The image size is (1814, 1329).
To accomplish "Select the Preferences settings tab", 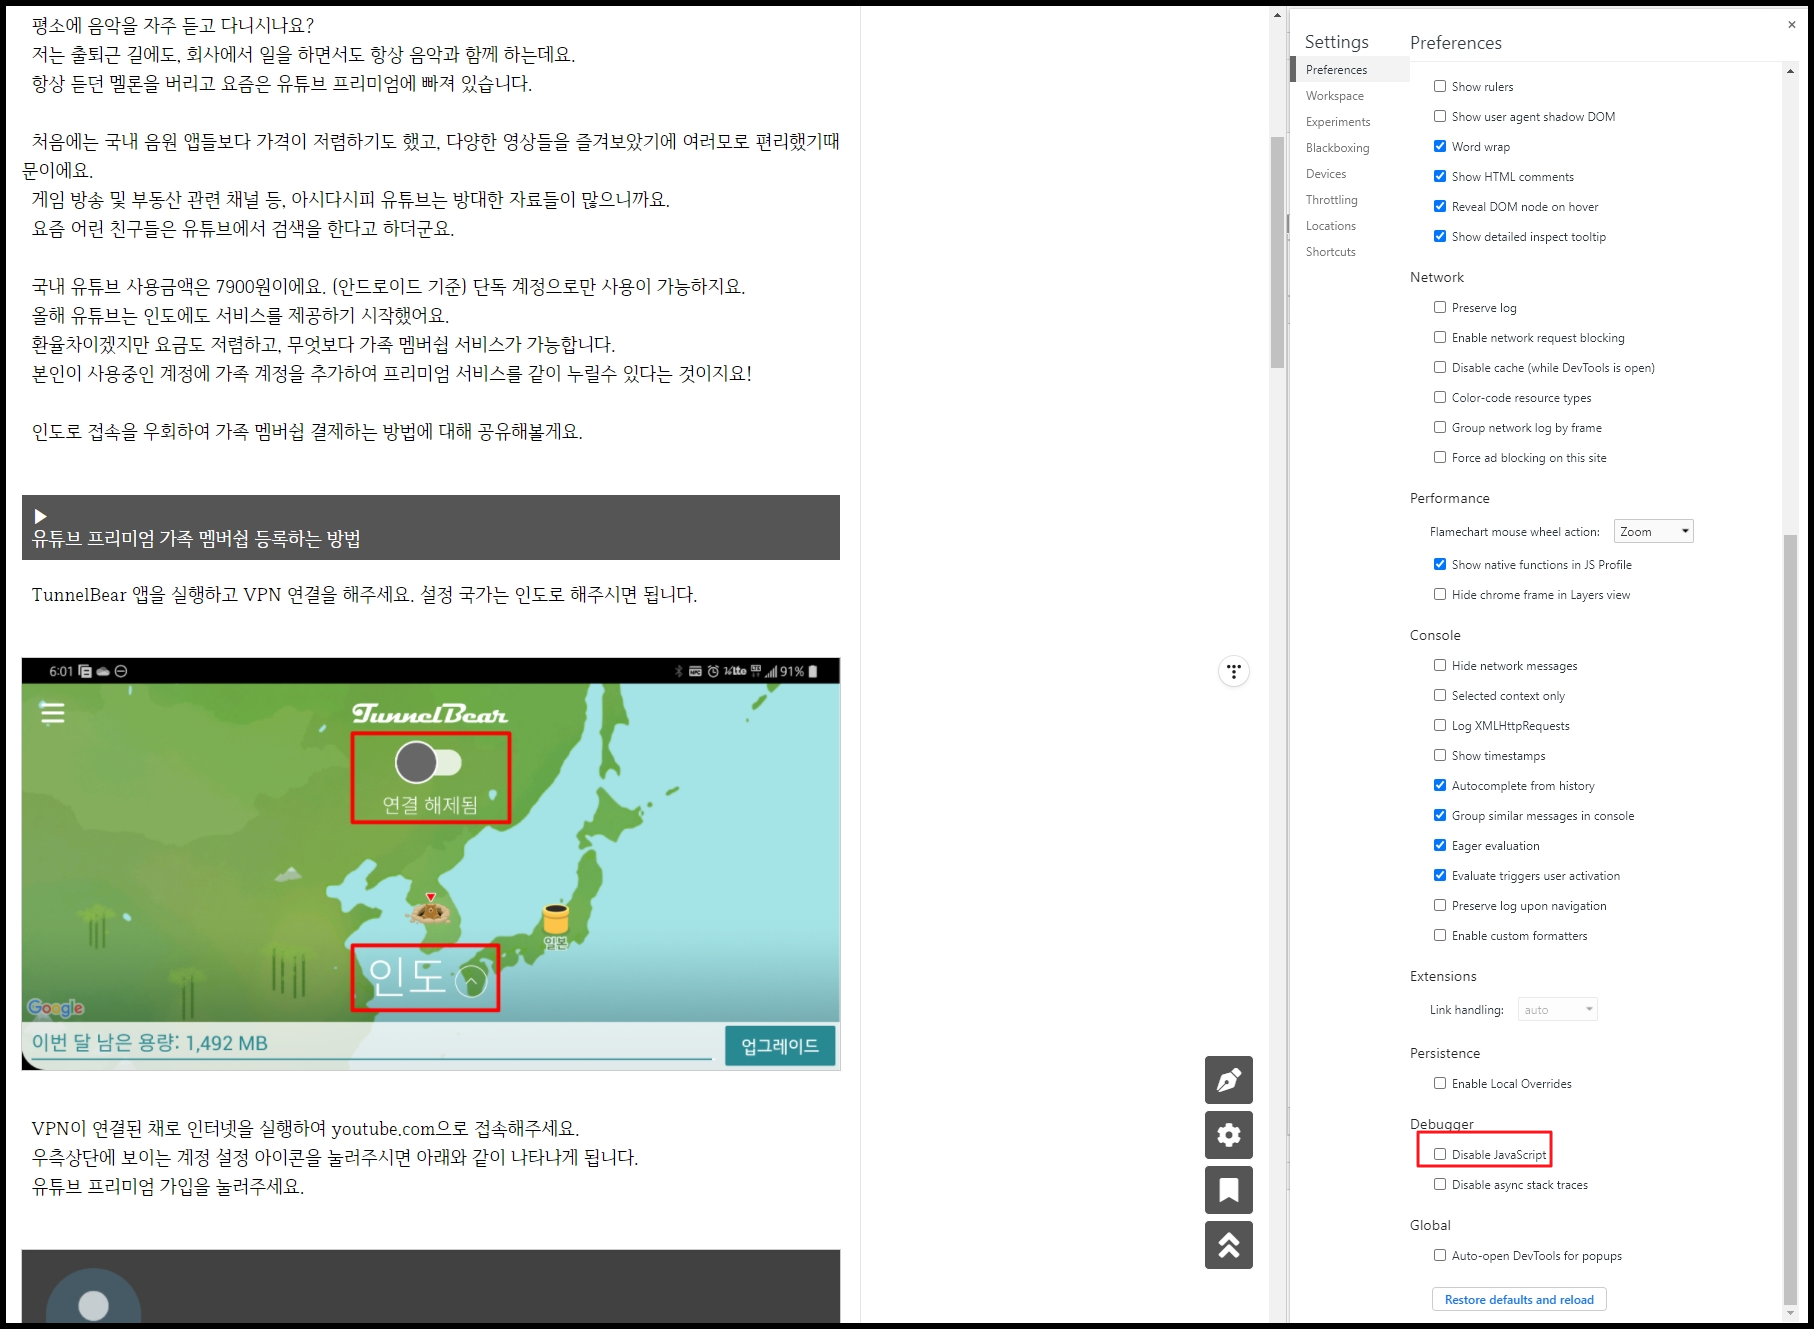I will [x=1336, y=70].
